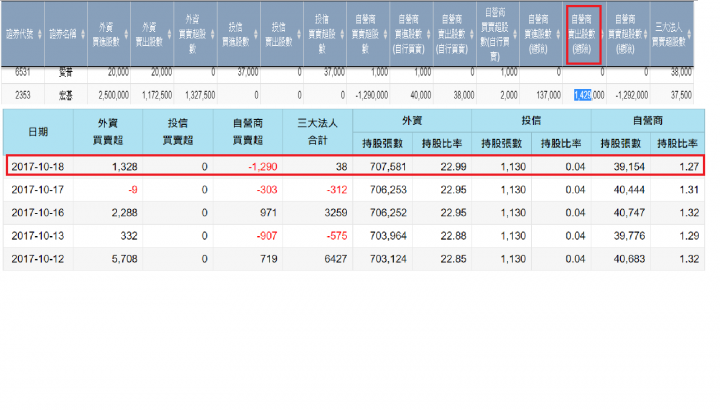Screen dimensions: 720x410
Task: Sort by 自營商買賣超股數(避險) column arrows
Action: point(644,34)
